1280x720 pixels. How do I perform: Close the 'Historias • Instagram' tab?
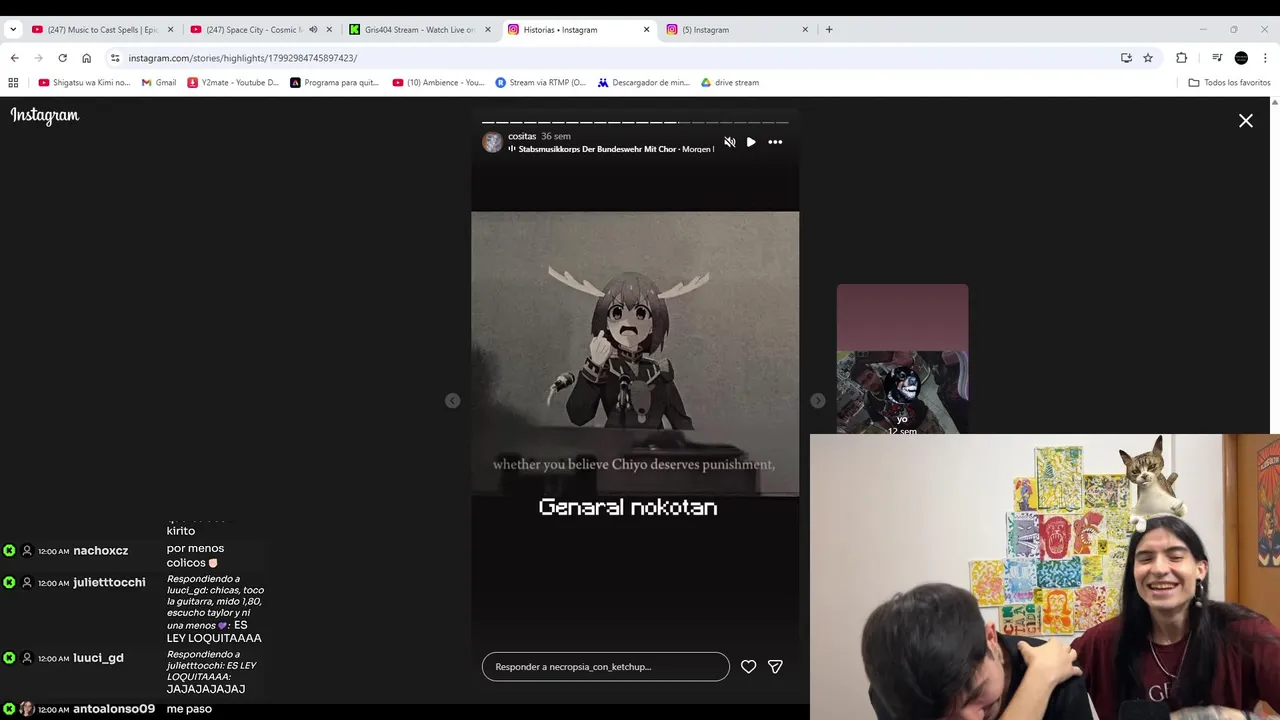pos(646,29)
